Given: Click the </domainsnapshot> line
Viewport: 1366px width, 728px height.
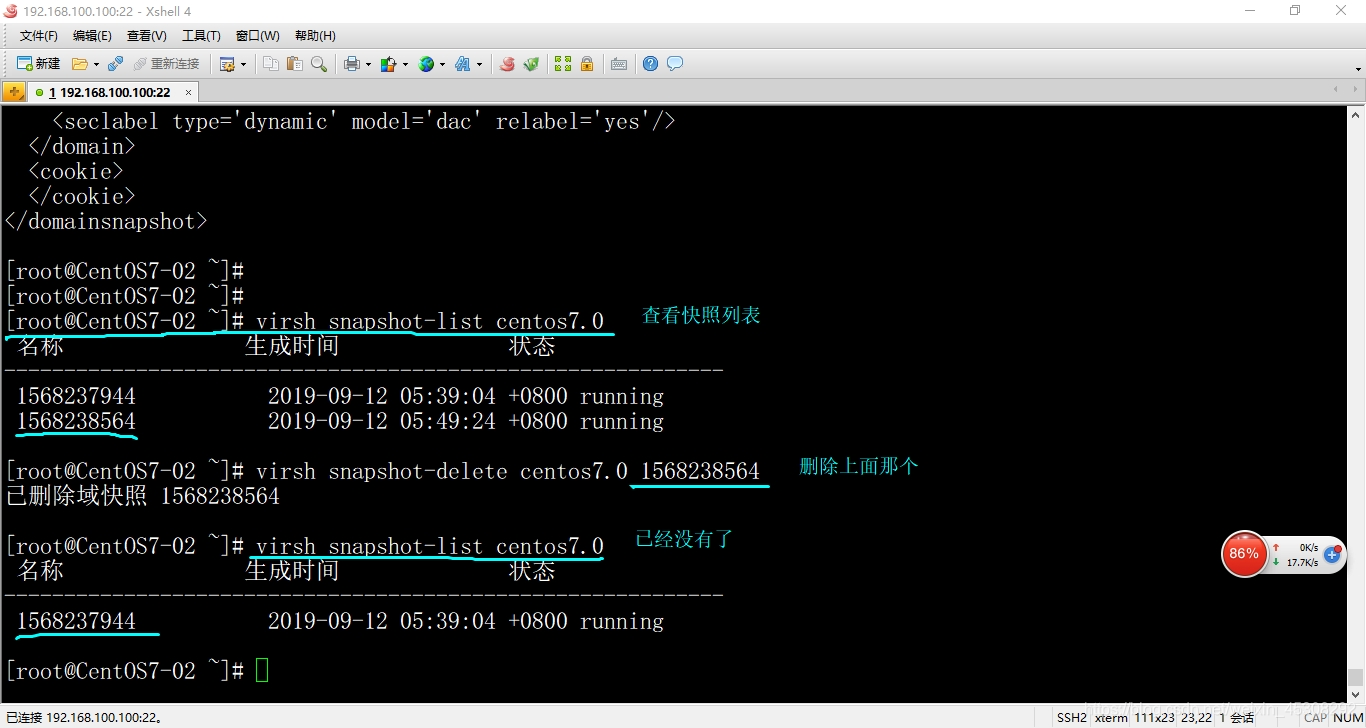Looking at the screenshot, I should pos(106,221).
